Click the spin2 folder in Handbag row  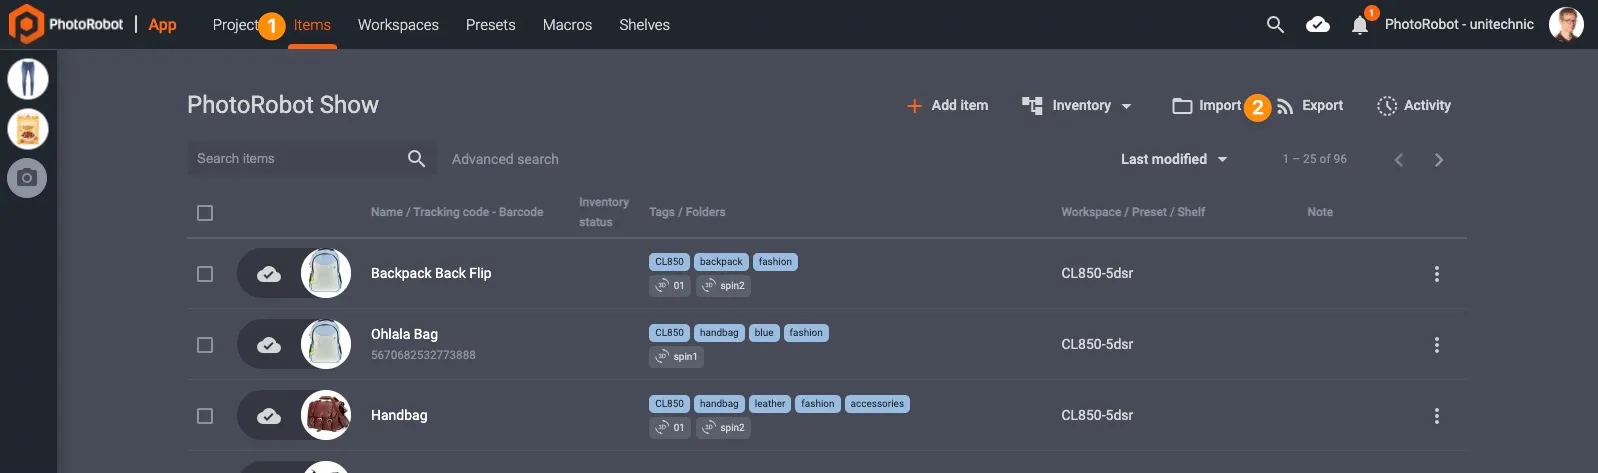point(723,428)
